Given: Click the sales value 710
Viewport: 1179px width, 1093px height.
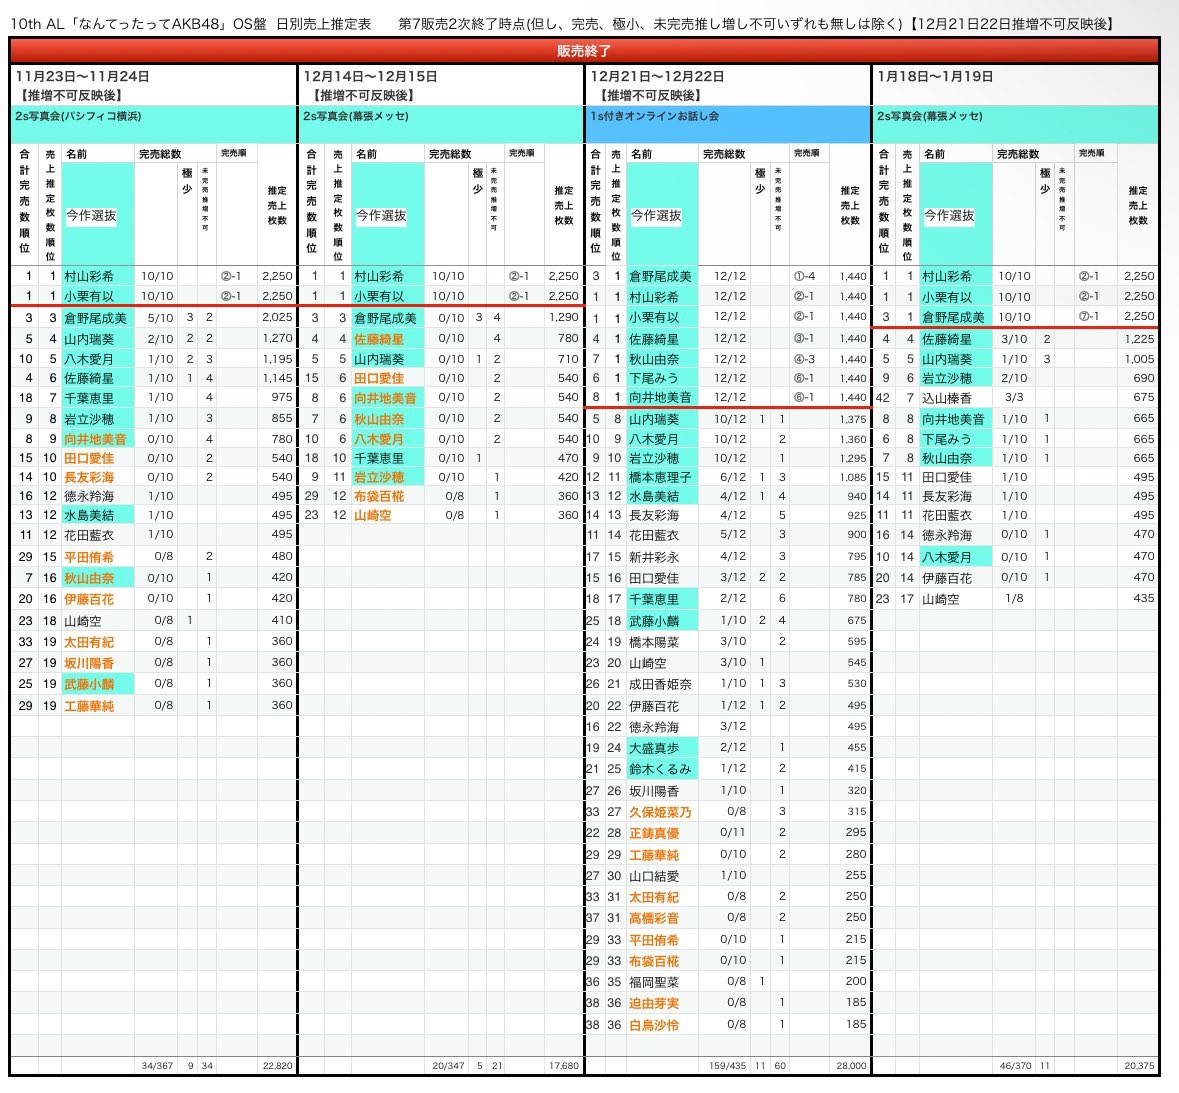Looking at the screenshot, I should coord(568,359).
